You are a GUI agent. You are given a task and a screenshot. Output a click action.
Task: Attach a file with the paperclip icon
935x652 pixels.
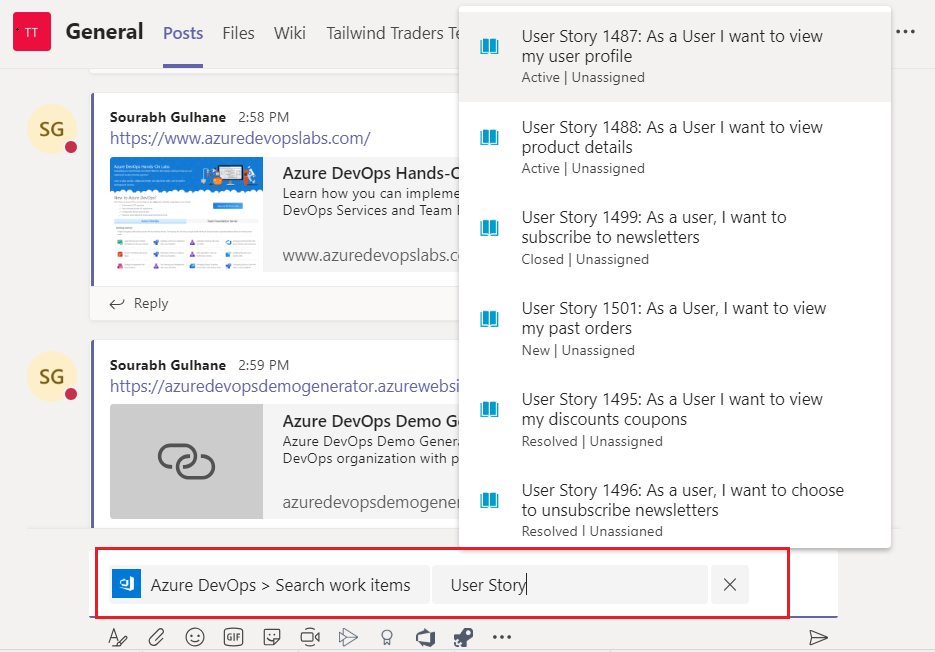(x=156, y=638)
